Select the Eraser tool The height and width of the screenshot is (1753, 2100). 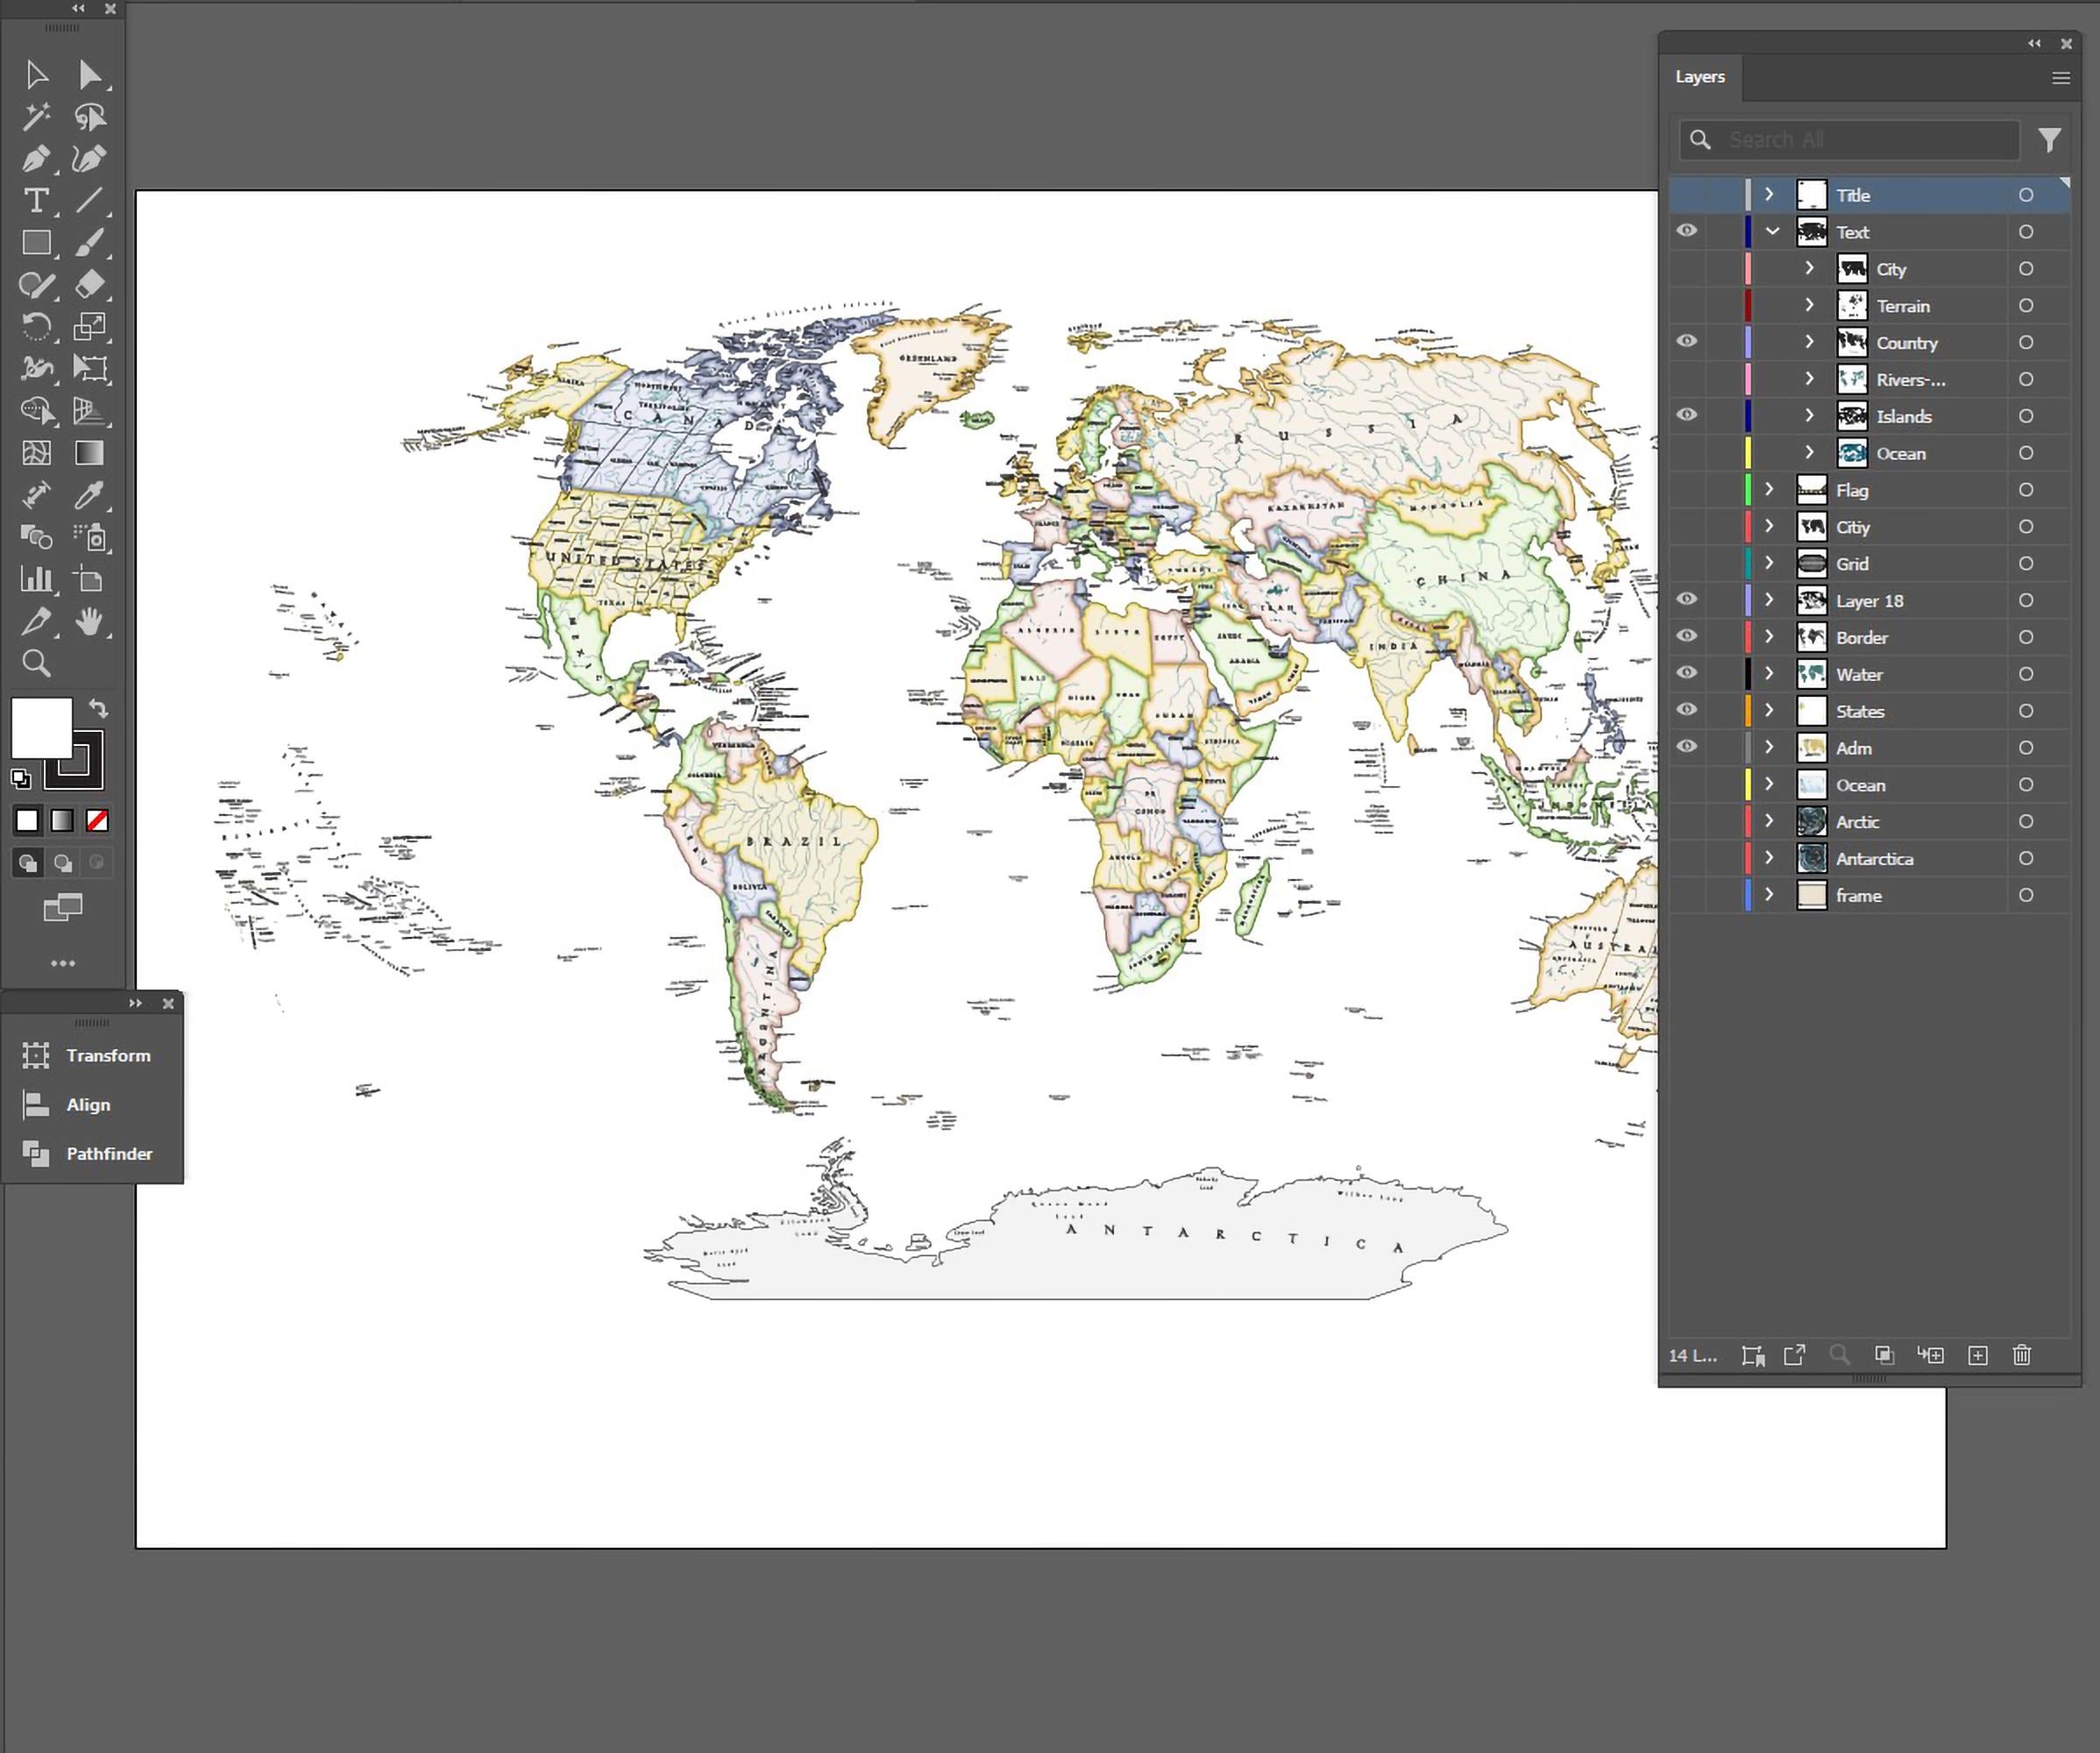pos(90,285)
